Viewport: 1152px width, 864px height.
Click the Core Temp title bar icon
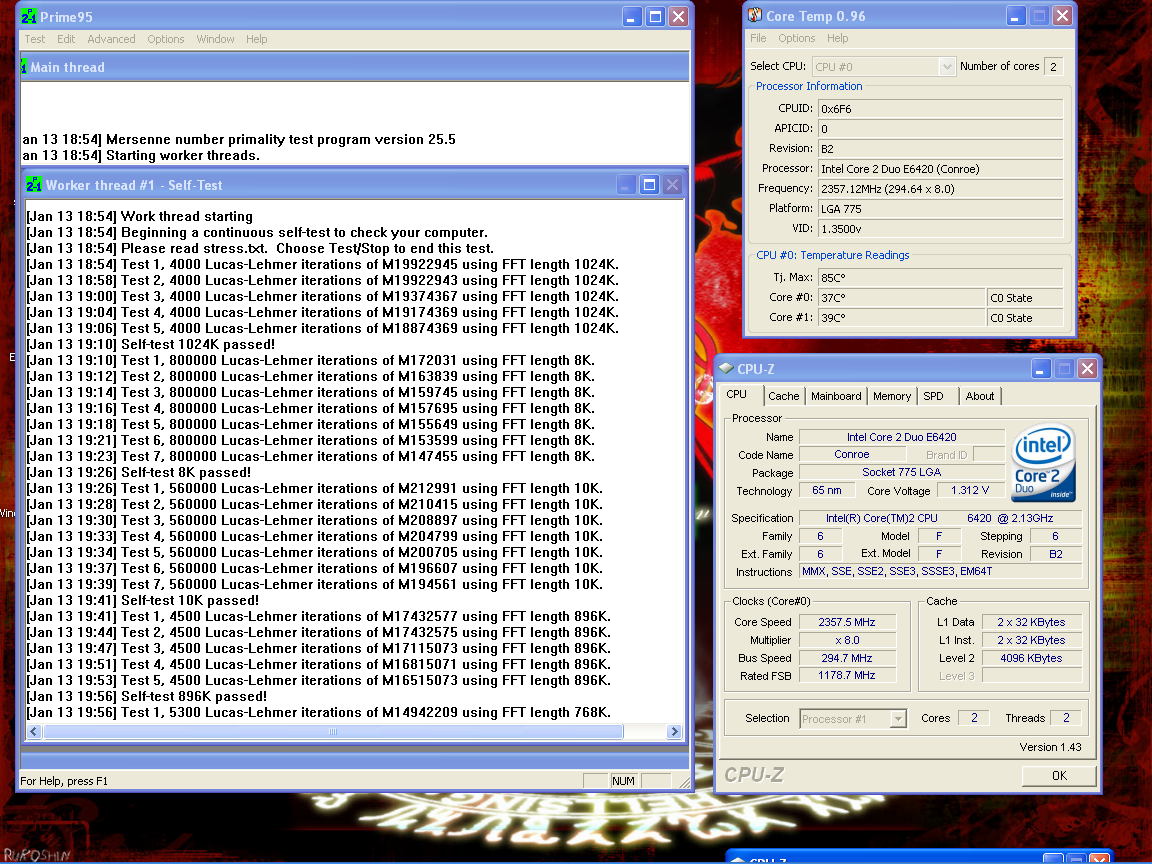coord(755,15)
